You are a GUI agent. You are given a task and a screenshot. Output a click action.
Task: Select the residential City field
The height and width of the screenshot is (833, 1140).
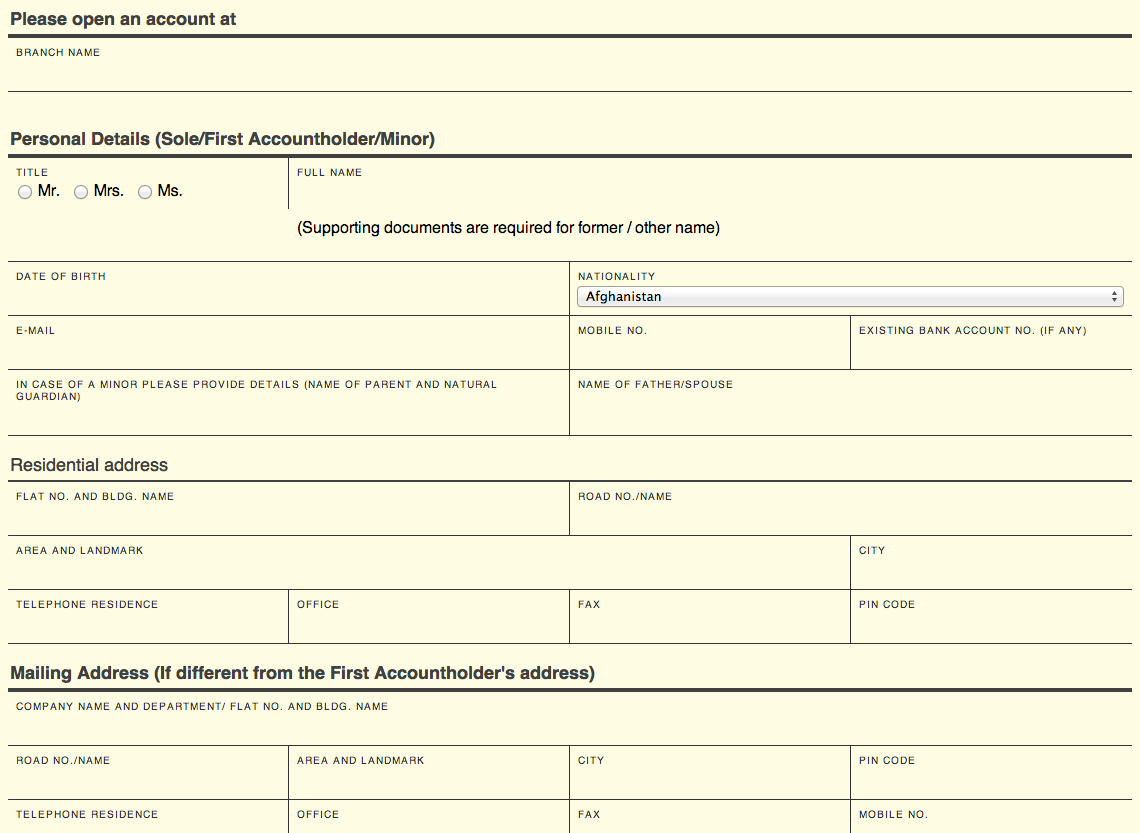point(991,572)
